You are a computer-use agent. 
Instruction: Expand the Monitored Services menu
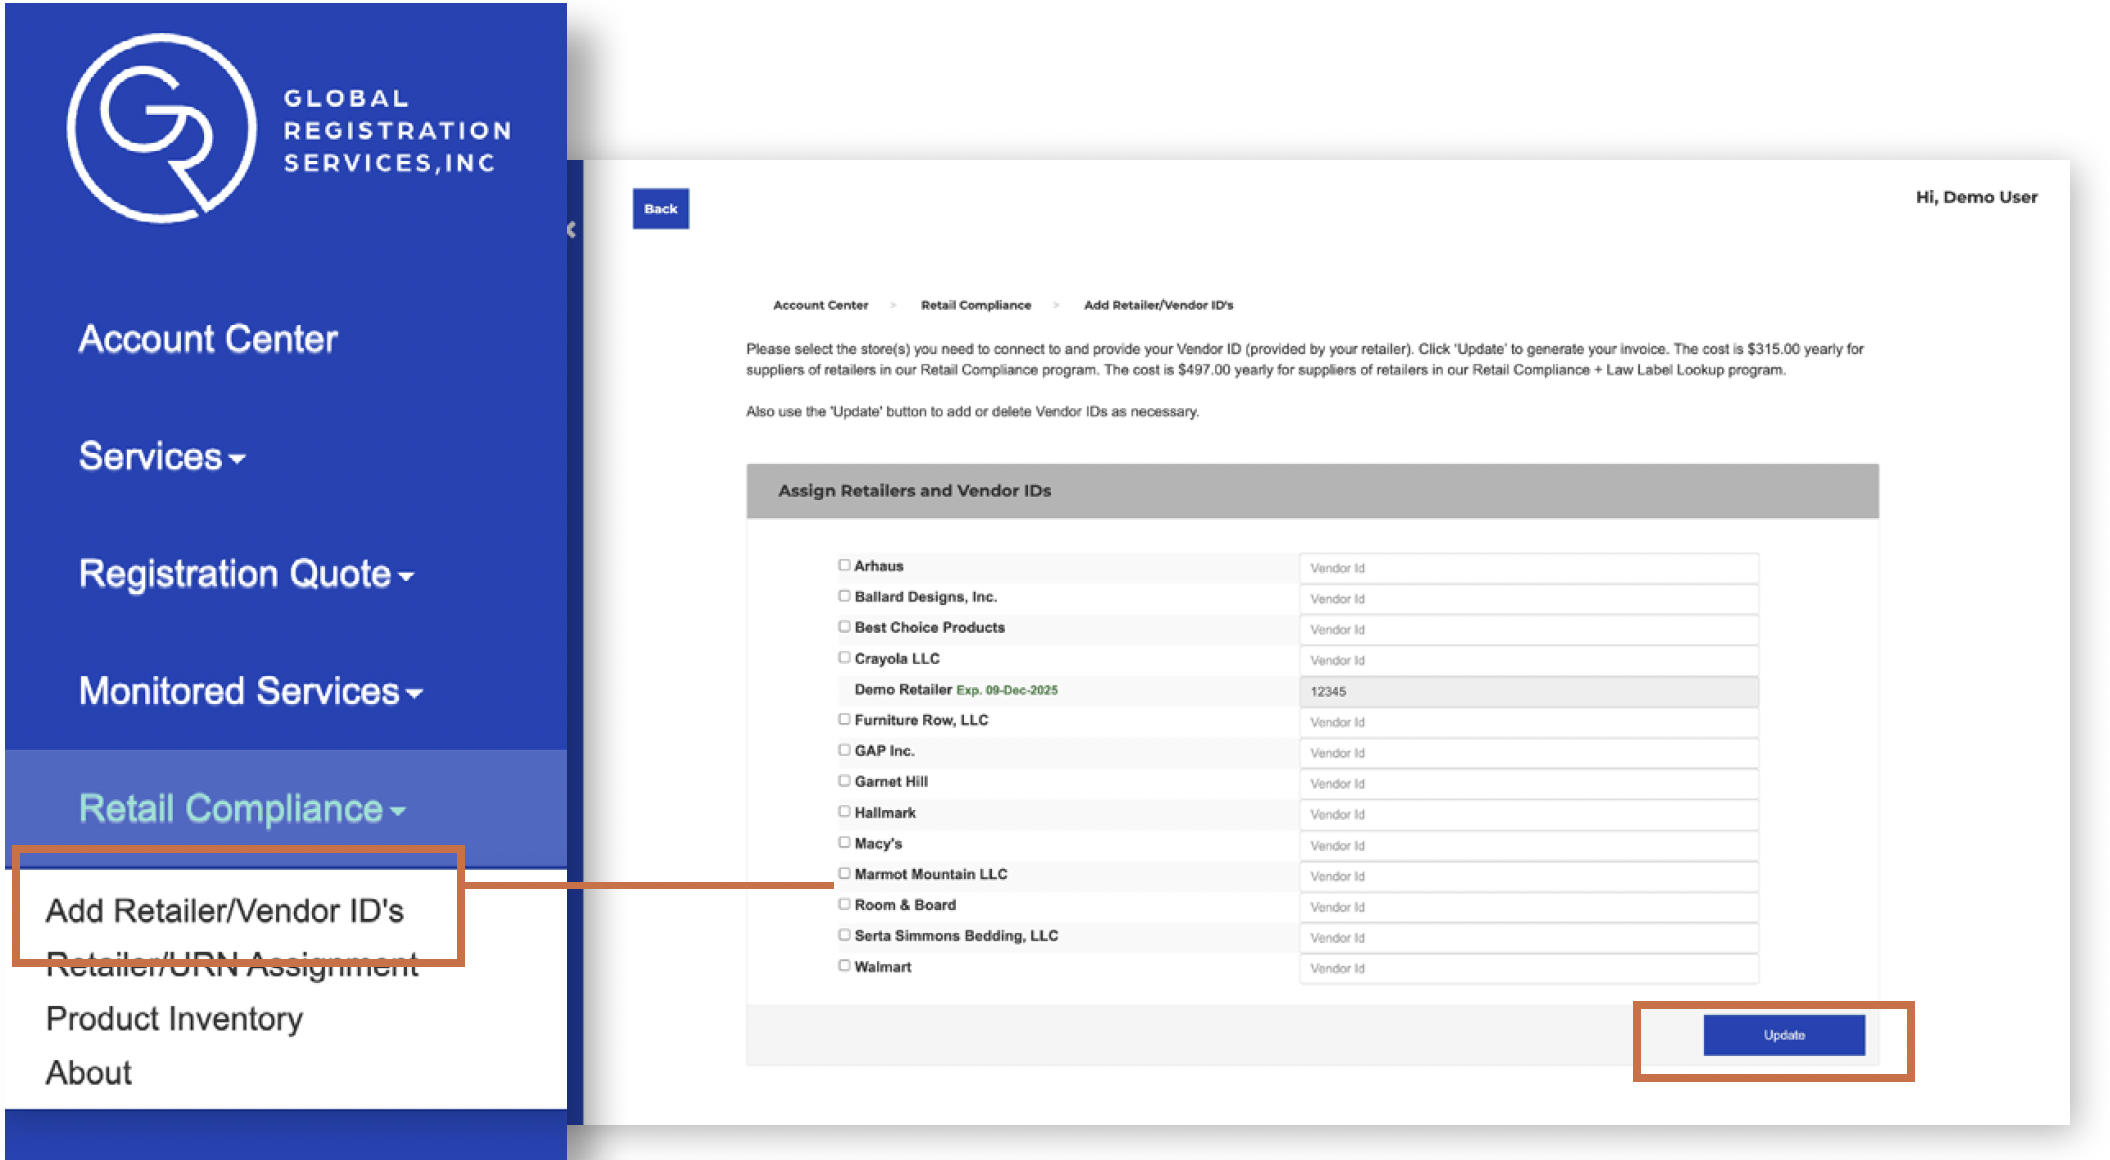click(250, 691)
